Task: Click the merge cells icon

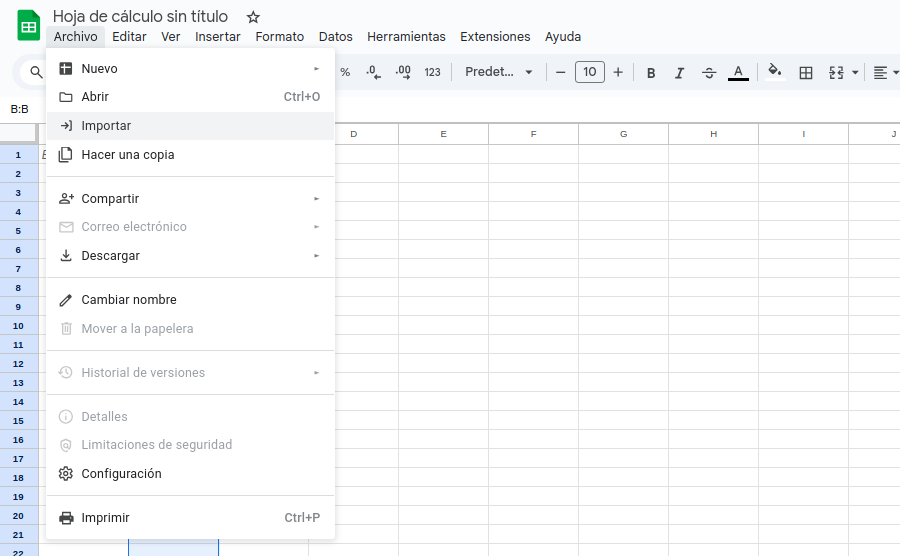Action: [x=836, y=72]
